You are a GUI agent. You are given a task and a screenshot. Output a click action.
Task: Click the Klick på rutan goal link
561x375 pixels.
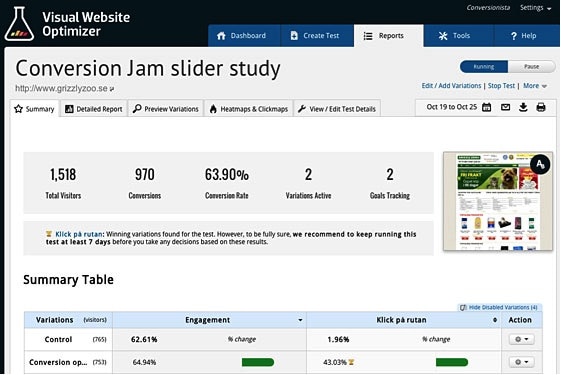pos(79,234)
